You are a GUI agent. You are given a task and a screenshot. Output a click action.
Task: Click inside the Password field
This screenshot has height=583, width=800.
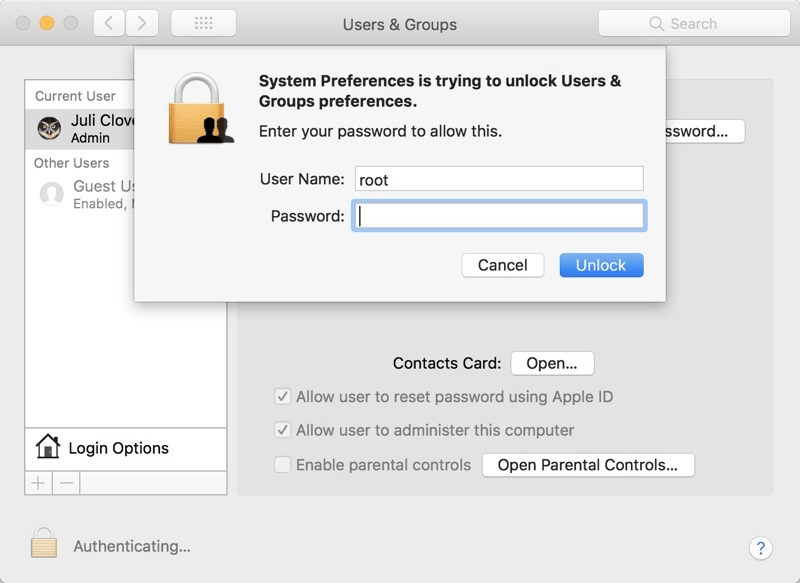click(498, 215)
